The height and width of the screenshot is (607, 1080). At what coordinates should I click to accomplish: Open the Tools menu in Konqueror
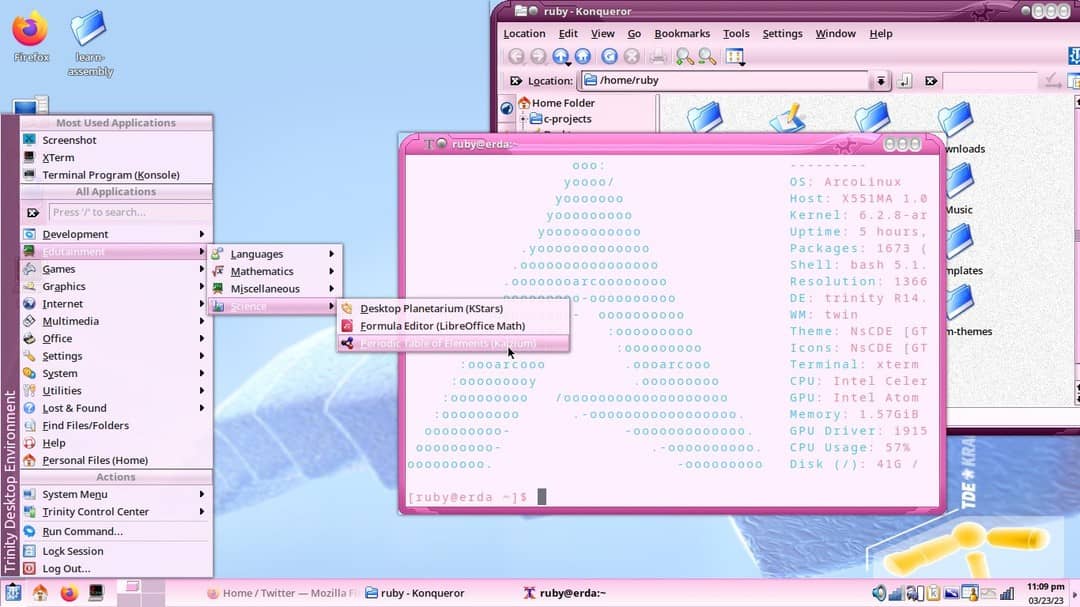tap(736, 33)
